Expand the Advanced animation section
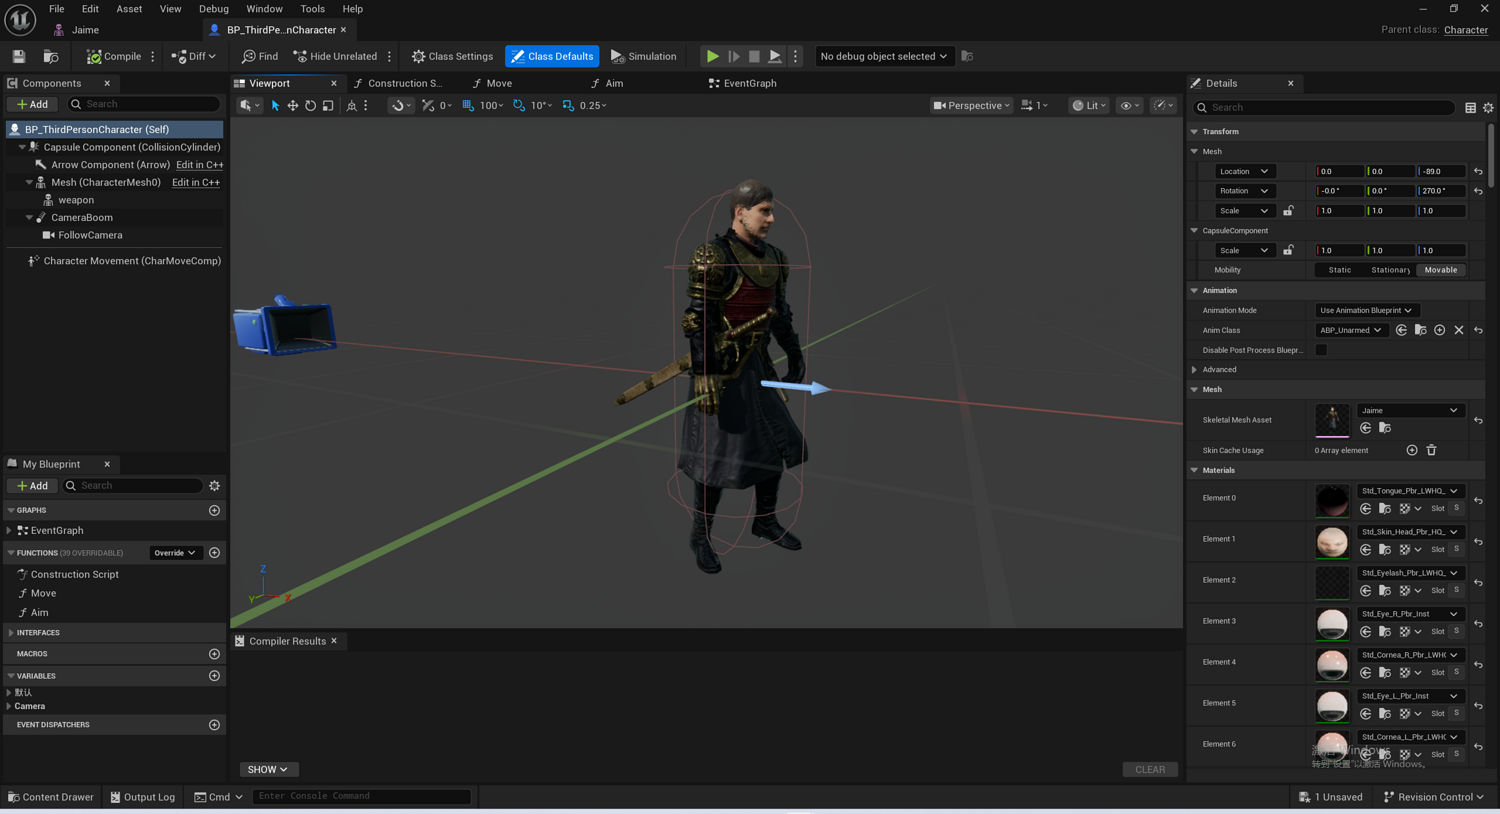The image size is (1500, 814). coord(1194,370)
